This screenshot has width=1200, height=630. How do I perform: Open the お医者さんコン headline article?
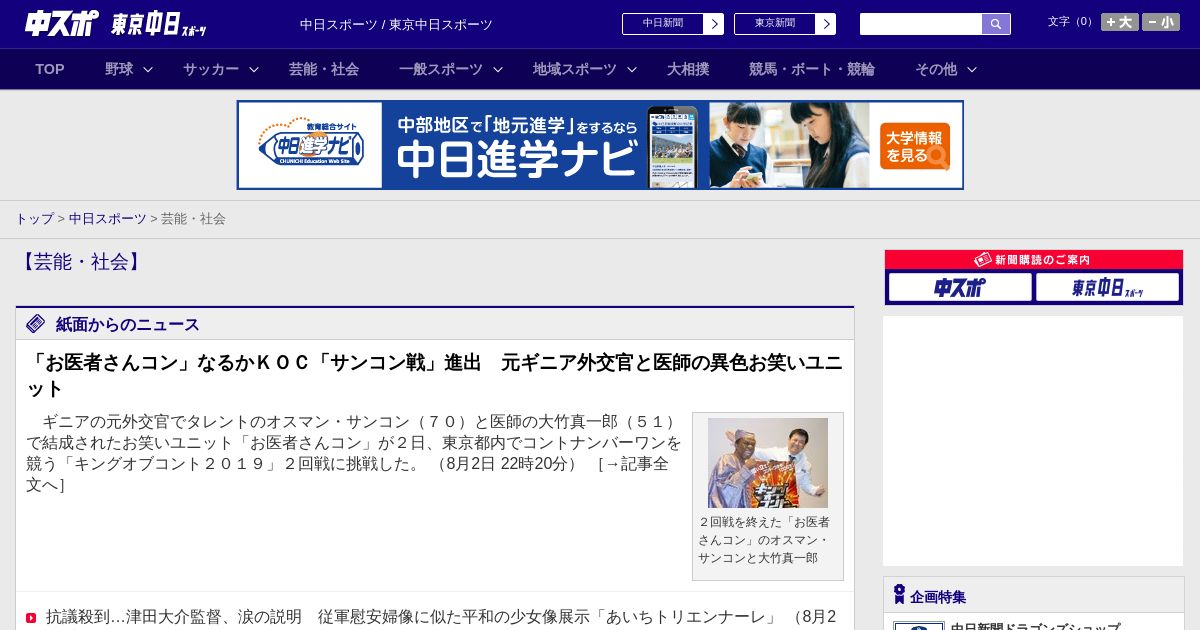click(434, 375)
